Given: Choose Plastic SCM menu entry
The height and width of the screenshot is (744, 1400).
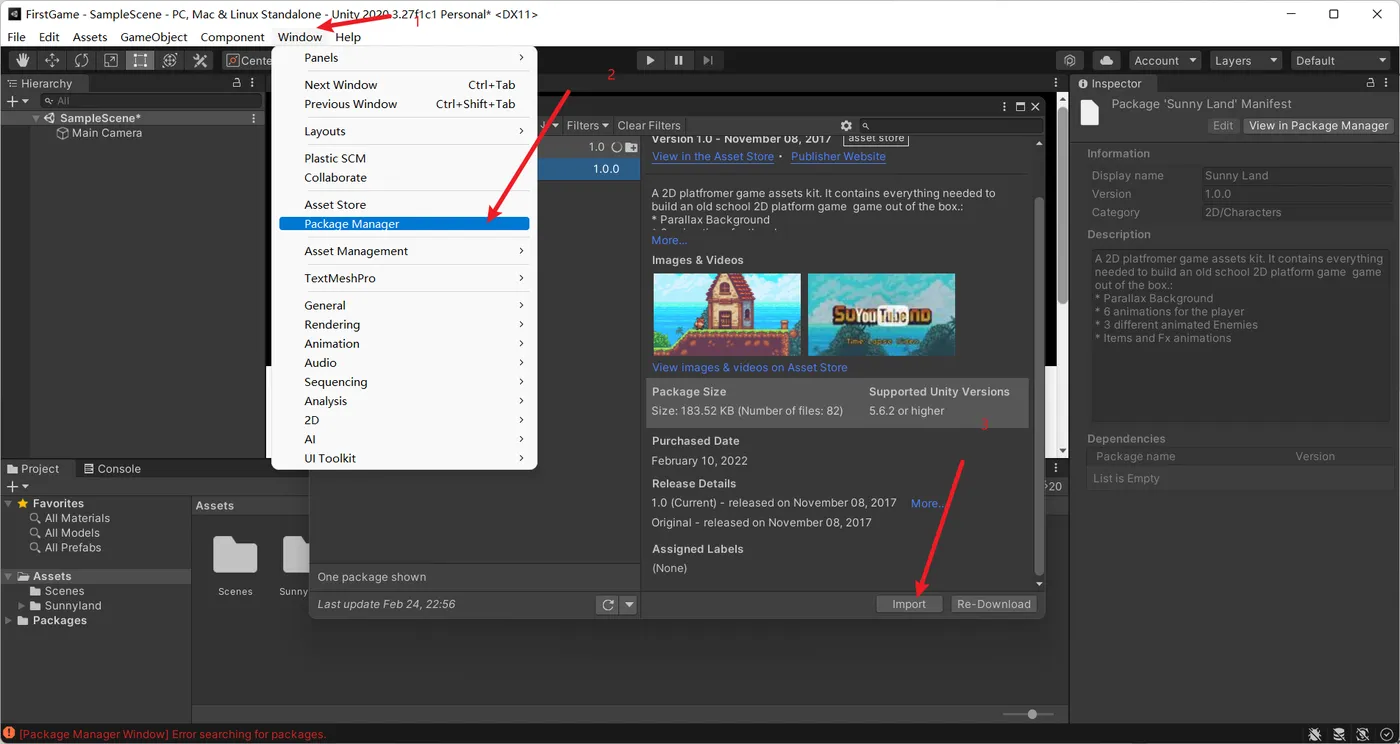Looking at the screenshot, I should point(404,159).
